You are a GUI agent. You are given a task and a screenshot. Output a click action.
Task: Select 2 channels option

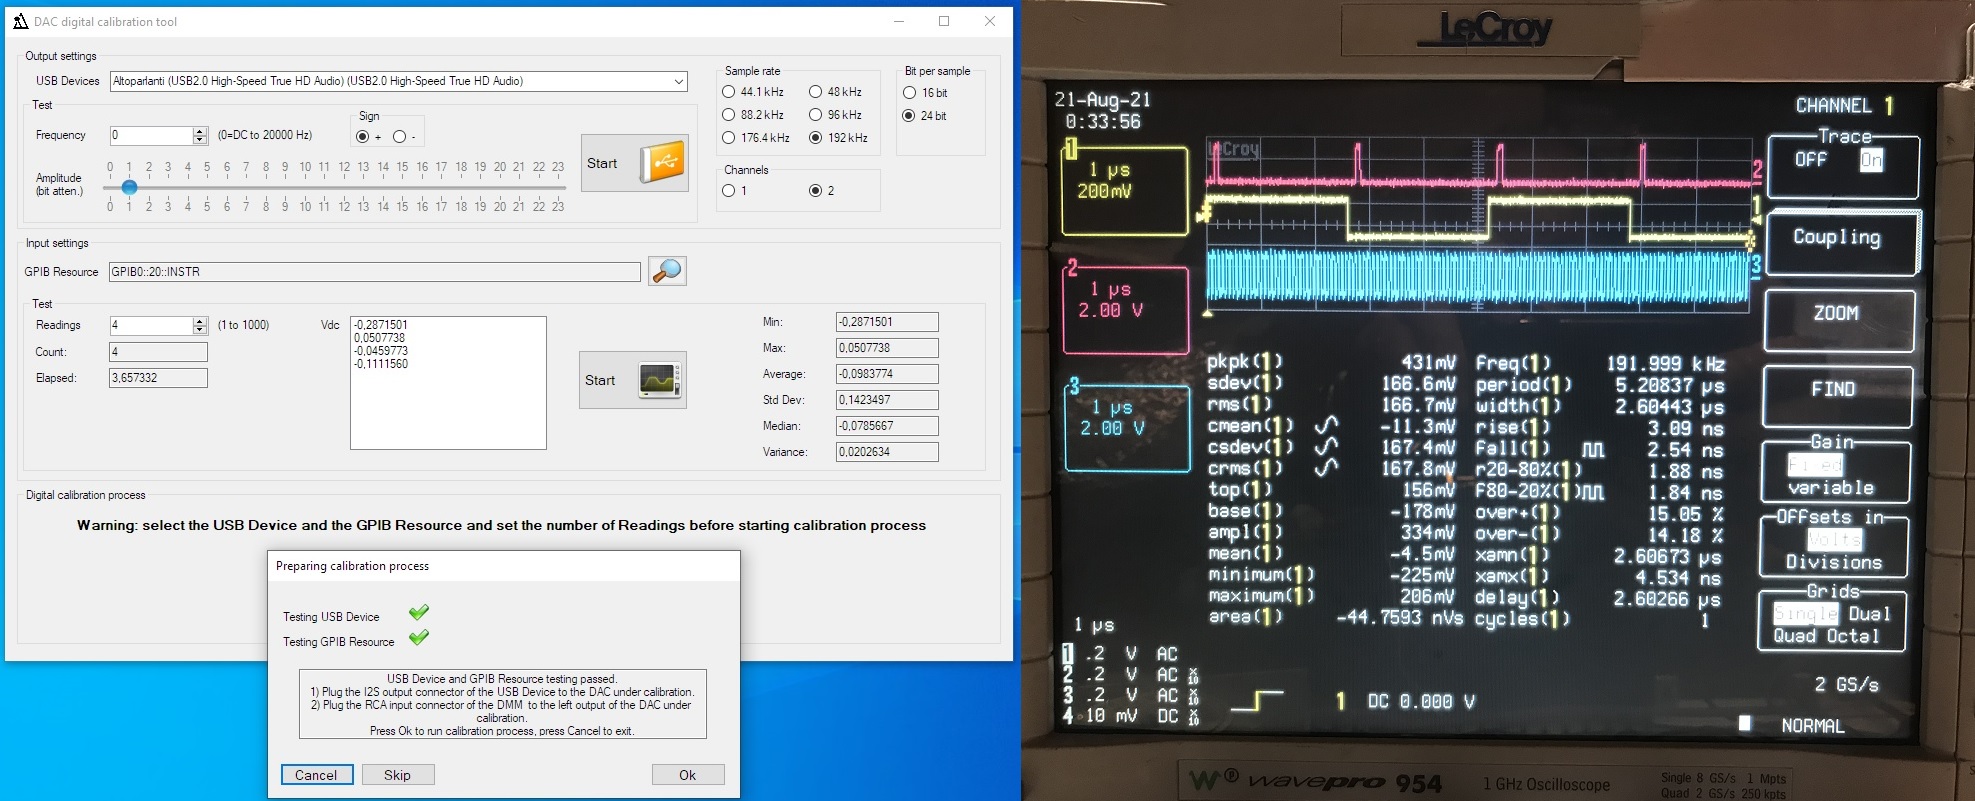point(815,191)
